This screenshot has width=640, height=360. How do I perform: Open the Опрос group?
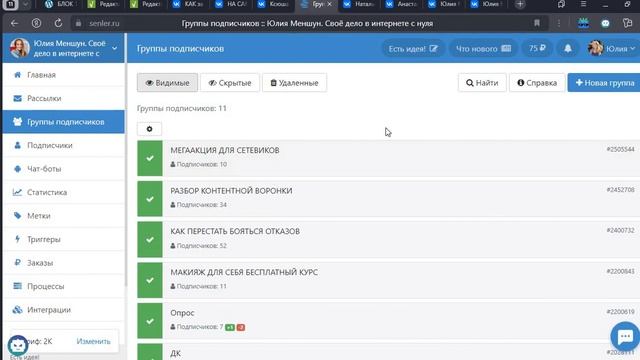point(182,313)
